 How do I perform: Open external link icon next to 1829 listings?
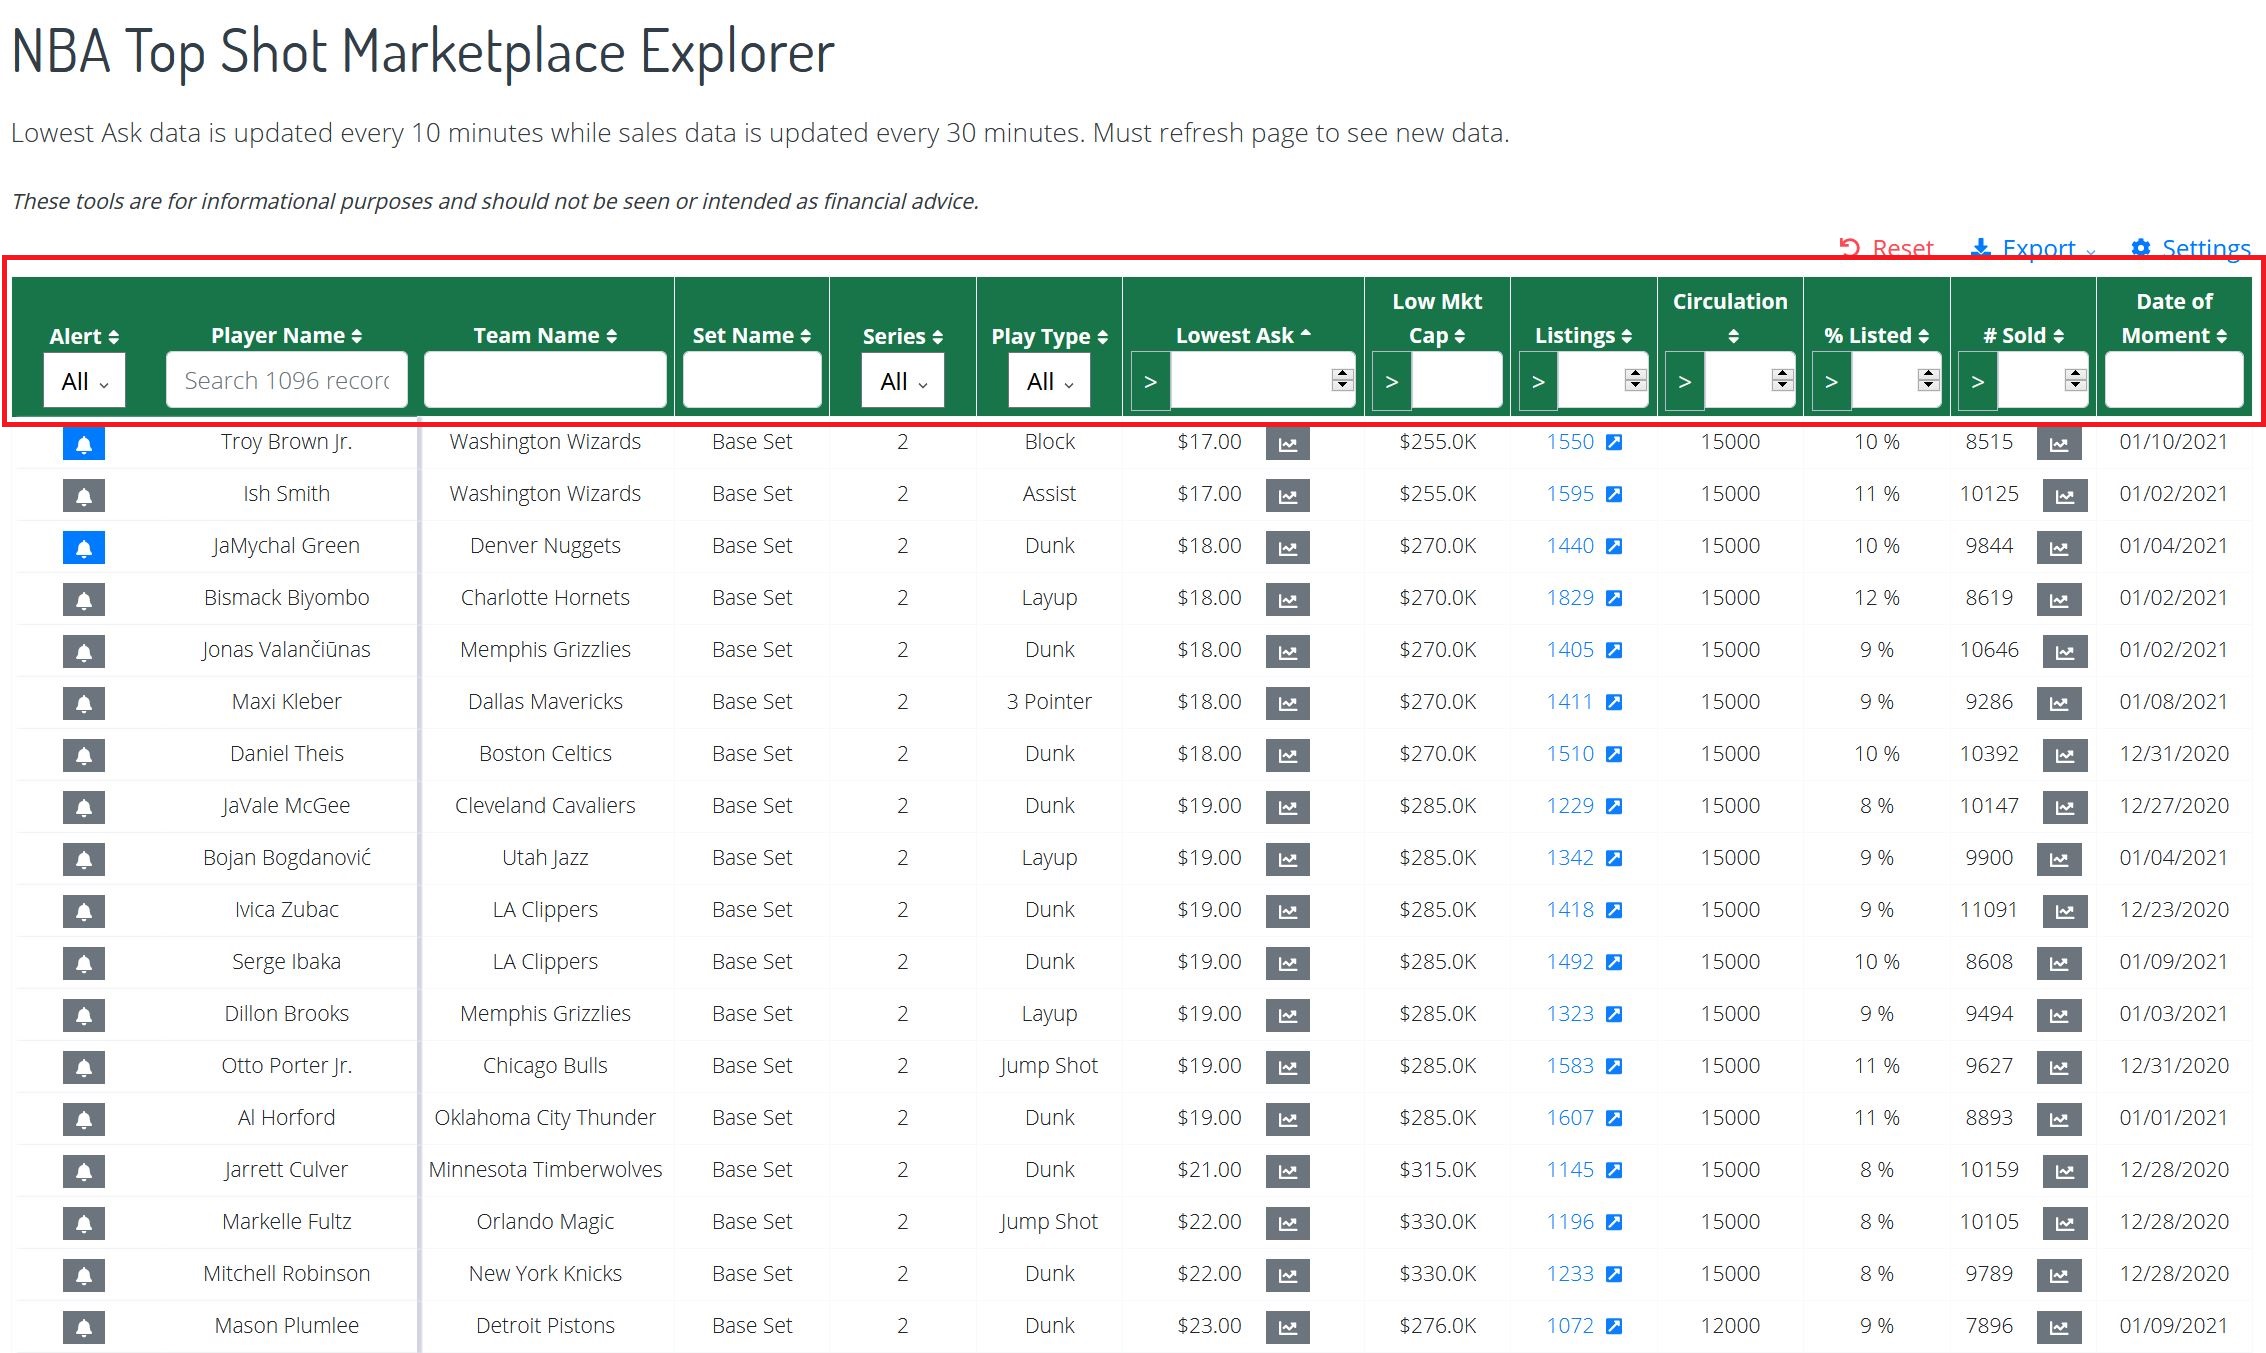point(1614,598)
